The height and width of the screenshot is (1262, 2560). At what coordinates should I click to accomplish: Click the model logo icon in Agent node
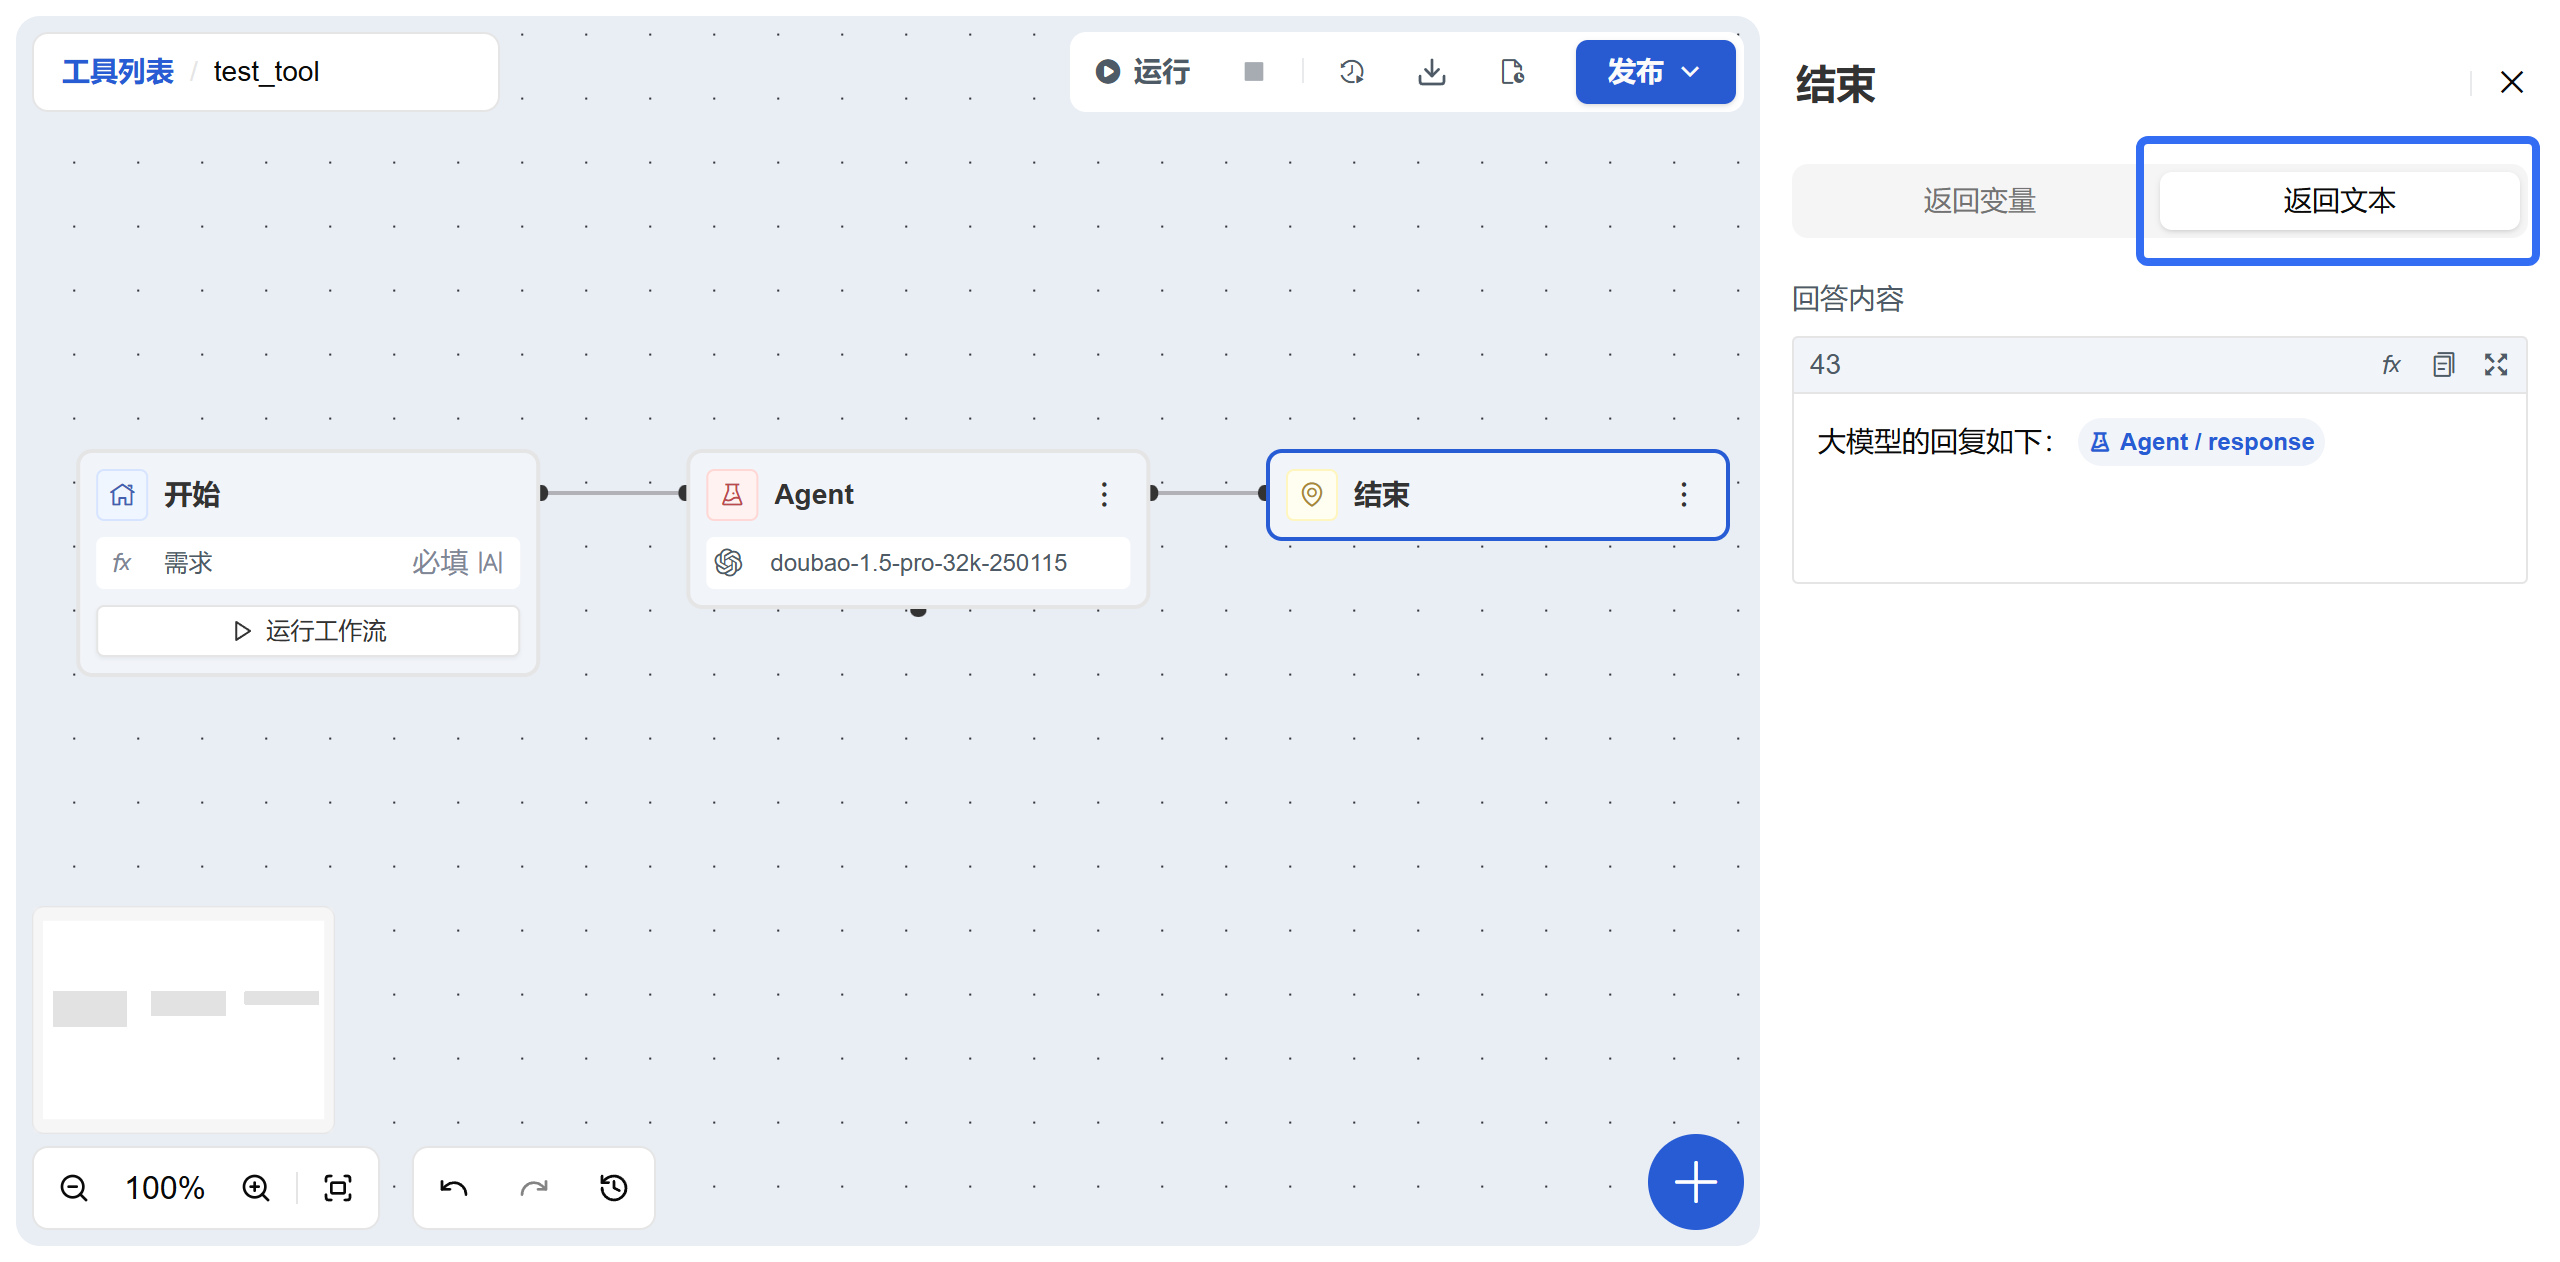tap(729, 563)
